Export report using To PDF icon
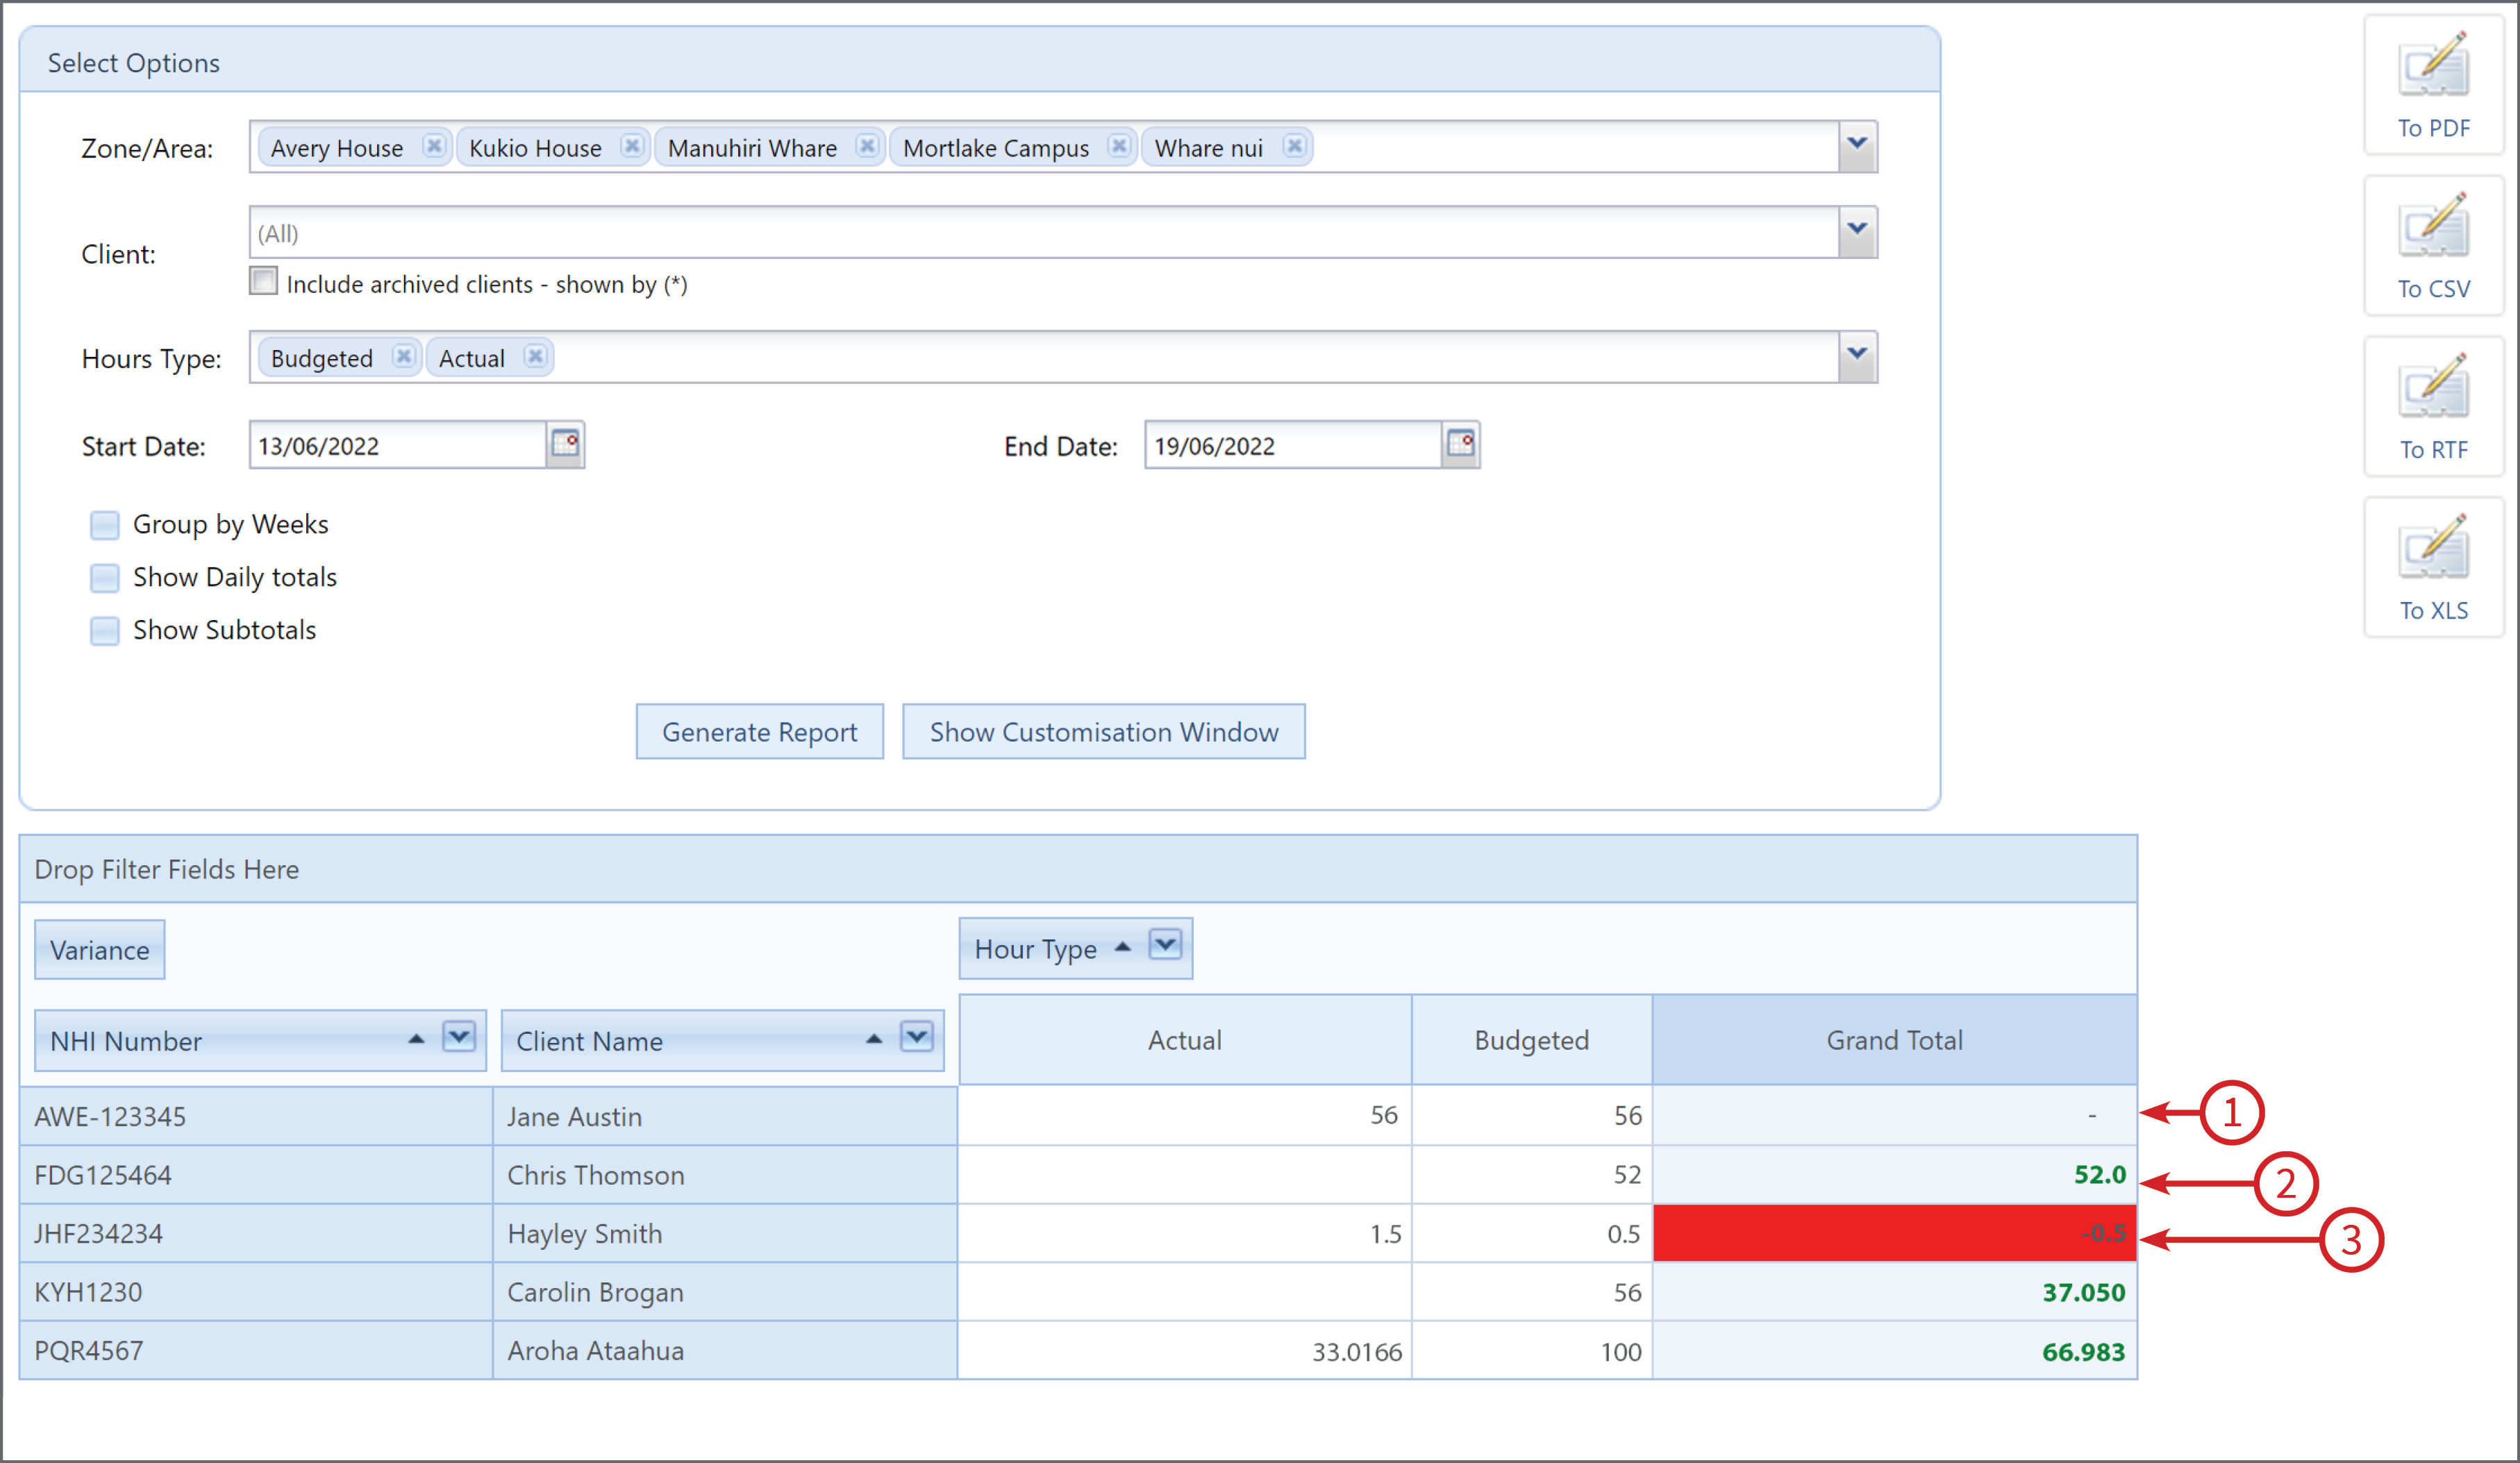The width and height of the screenshot is (2520, 1463). 2433,85
